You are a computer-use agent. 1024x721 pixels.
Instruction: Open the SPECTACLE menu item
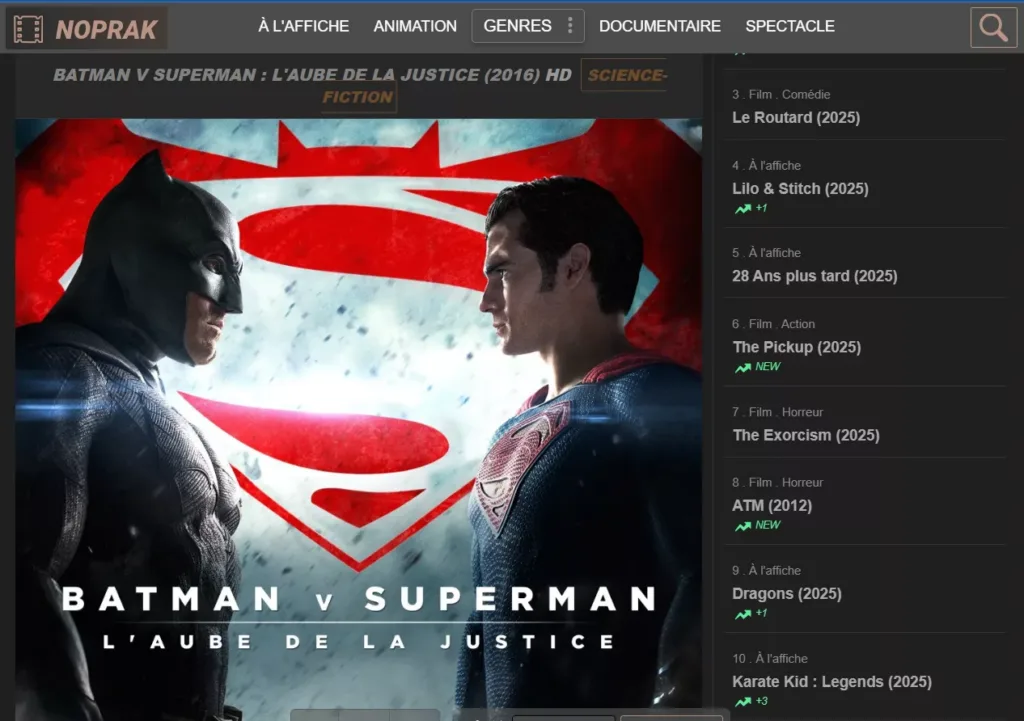point(790,26)
